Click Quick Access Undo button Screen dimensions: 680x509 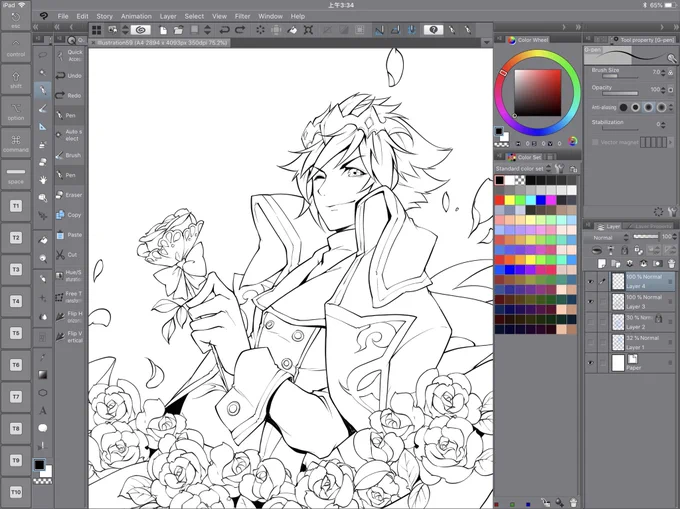click(x=69, y=75)
